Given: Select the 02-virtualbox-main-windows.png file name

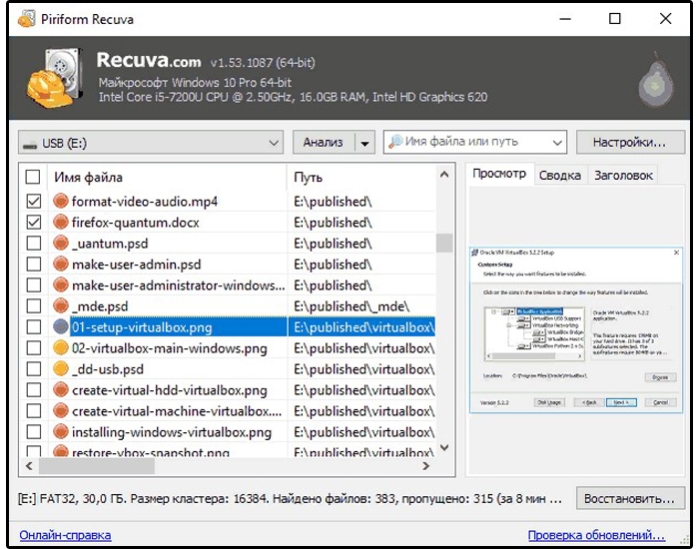Looking at the screenshot, I should 169,348.
